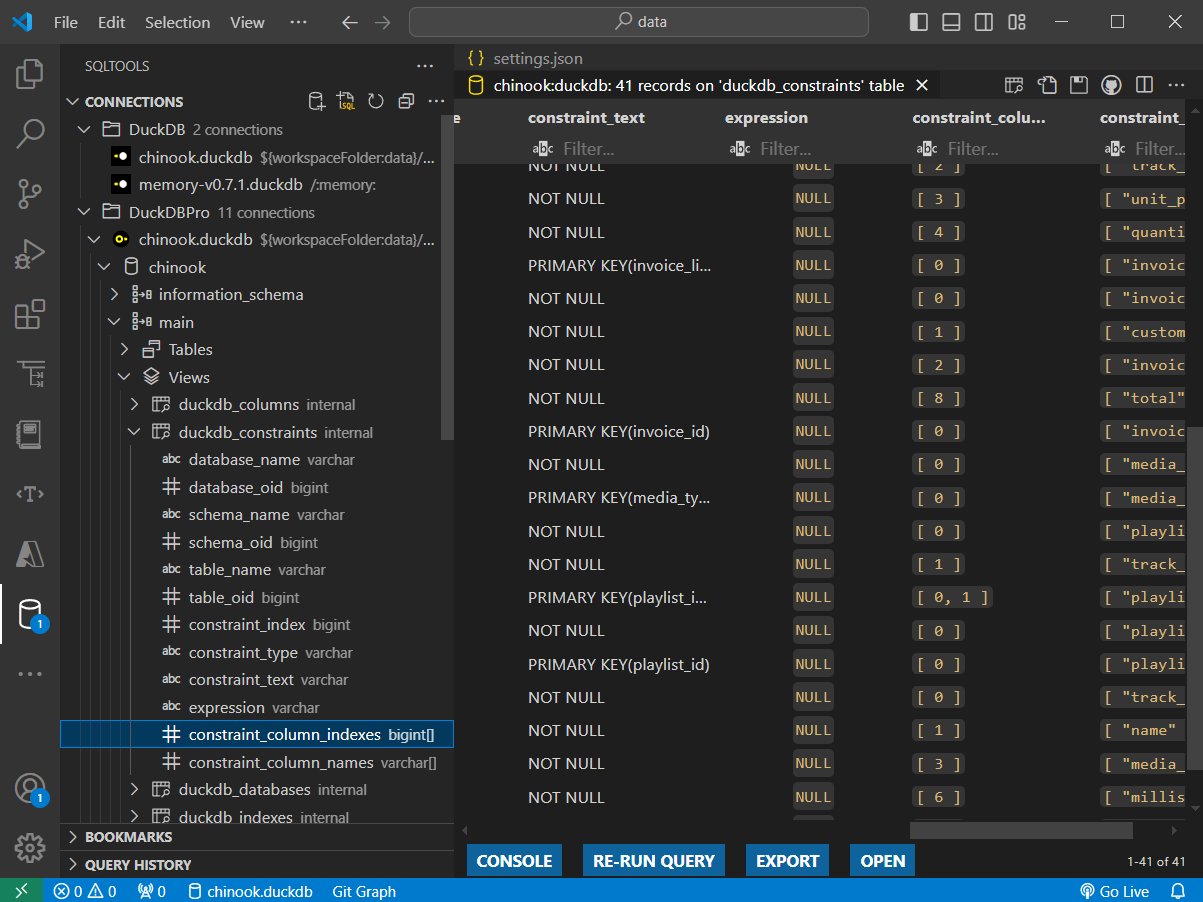Click the remote window indicator in status bar
The height and width of the screenshot is (902, 1203).
[22, 891]
